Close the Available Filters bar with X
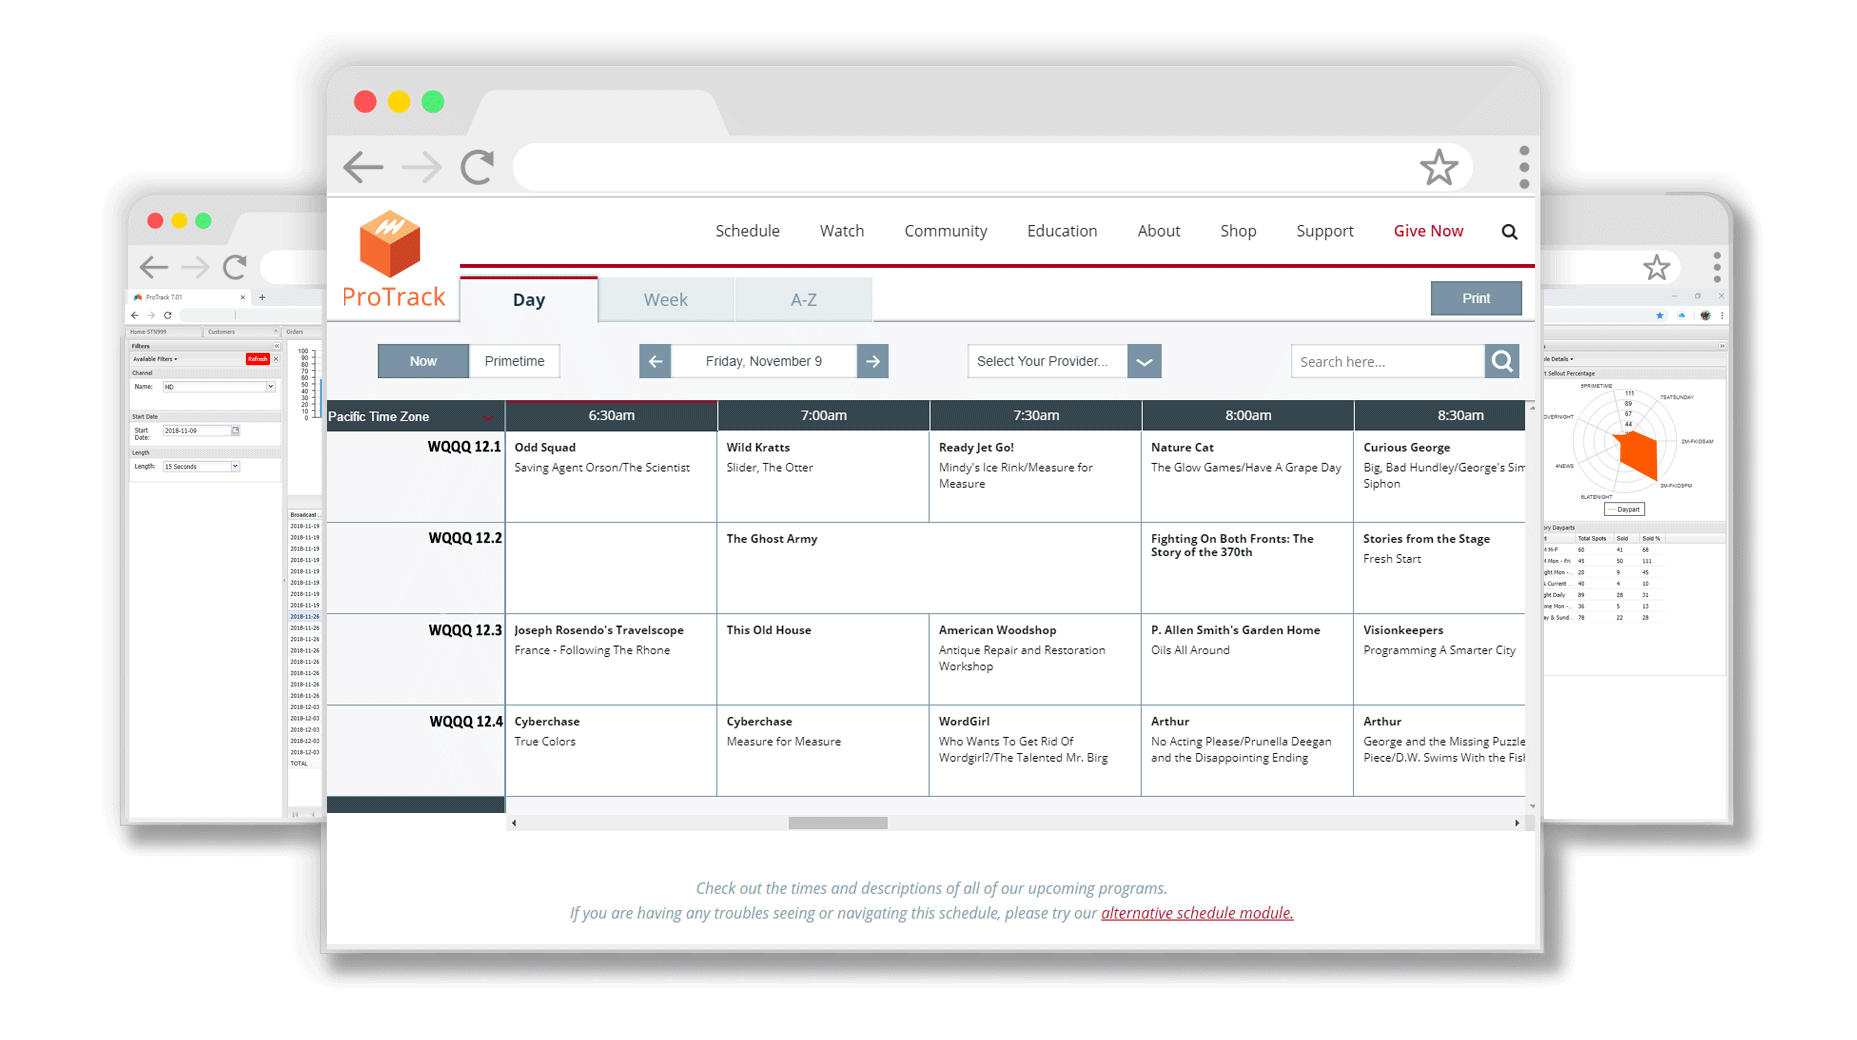1857x1040 pixels. click(x=276, y=359)
